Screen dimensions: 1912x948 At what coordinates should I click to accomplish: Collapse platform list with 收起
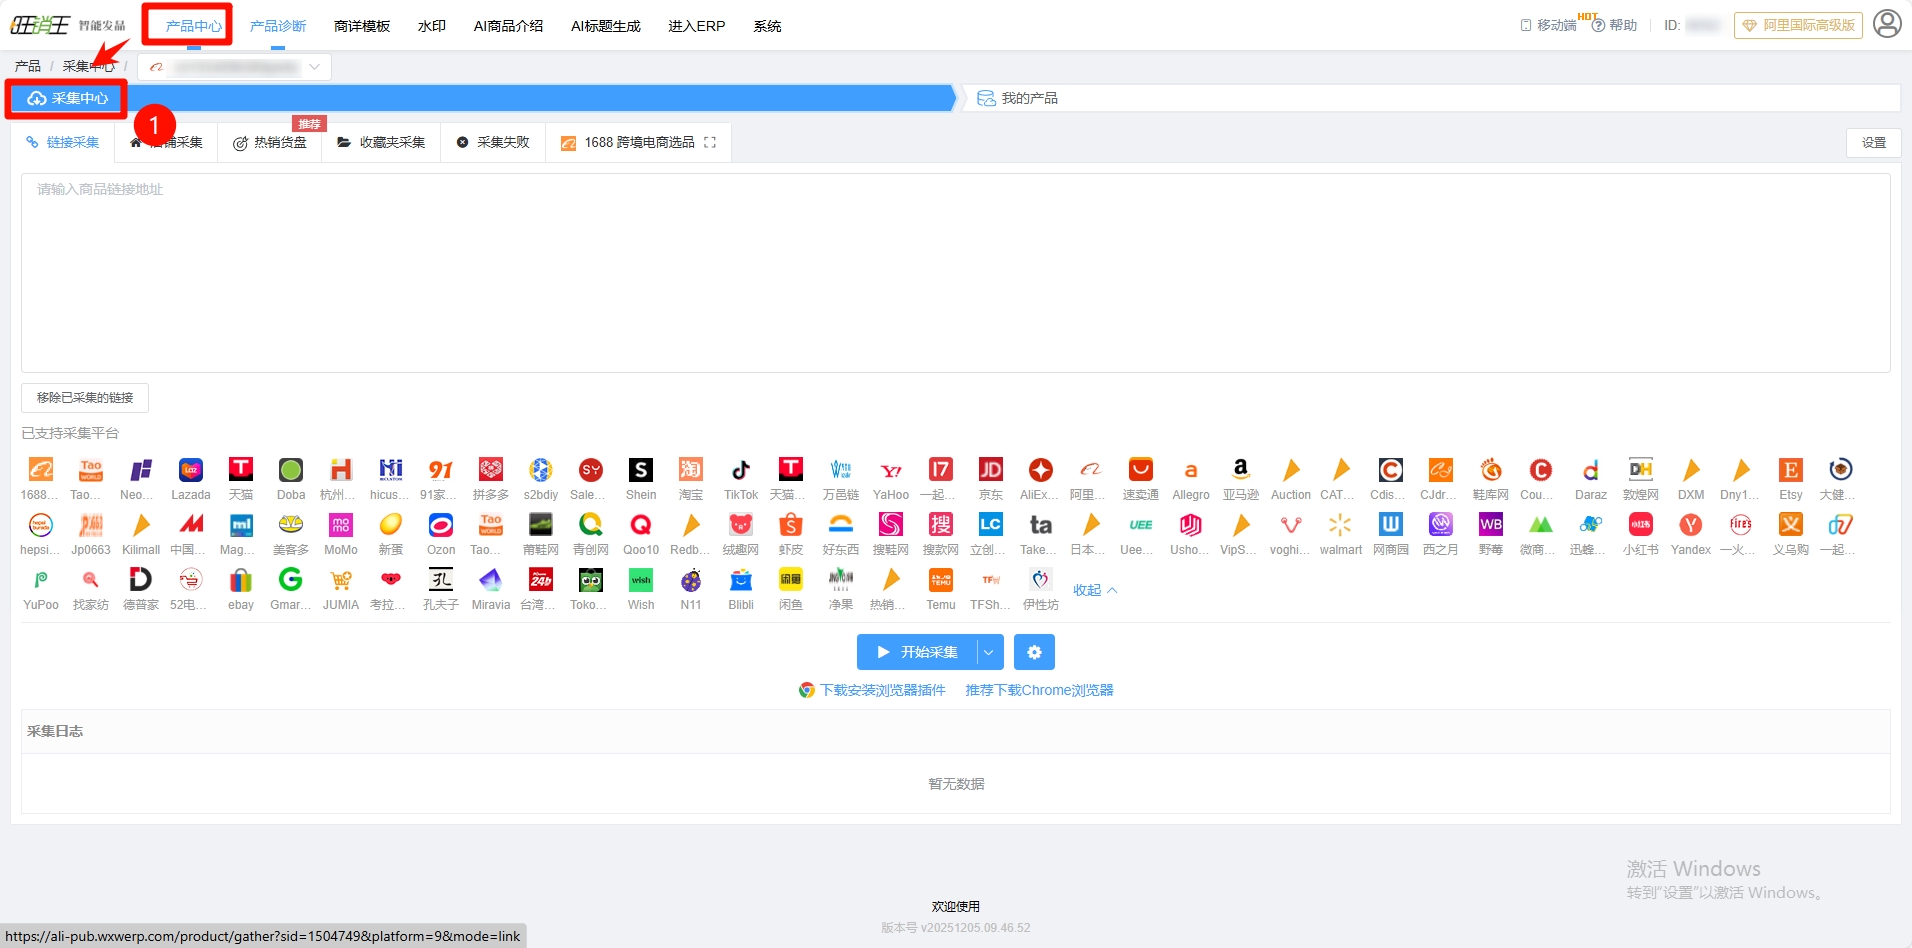click(x=1094, y=590)
